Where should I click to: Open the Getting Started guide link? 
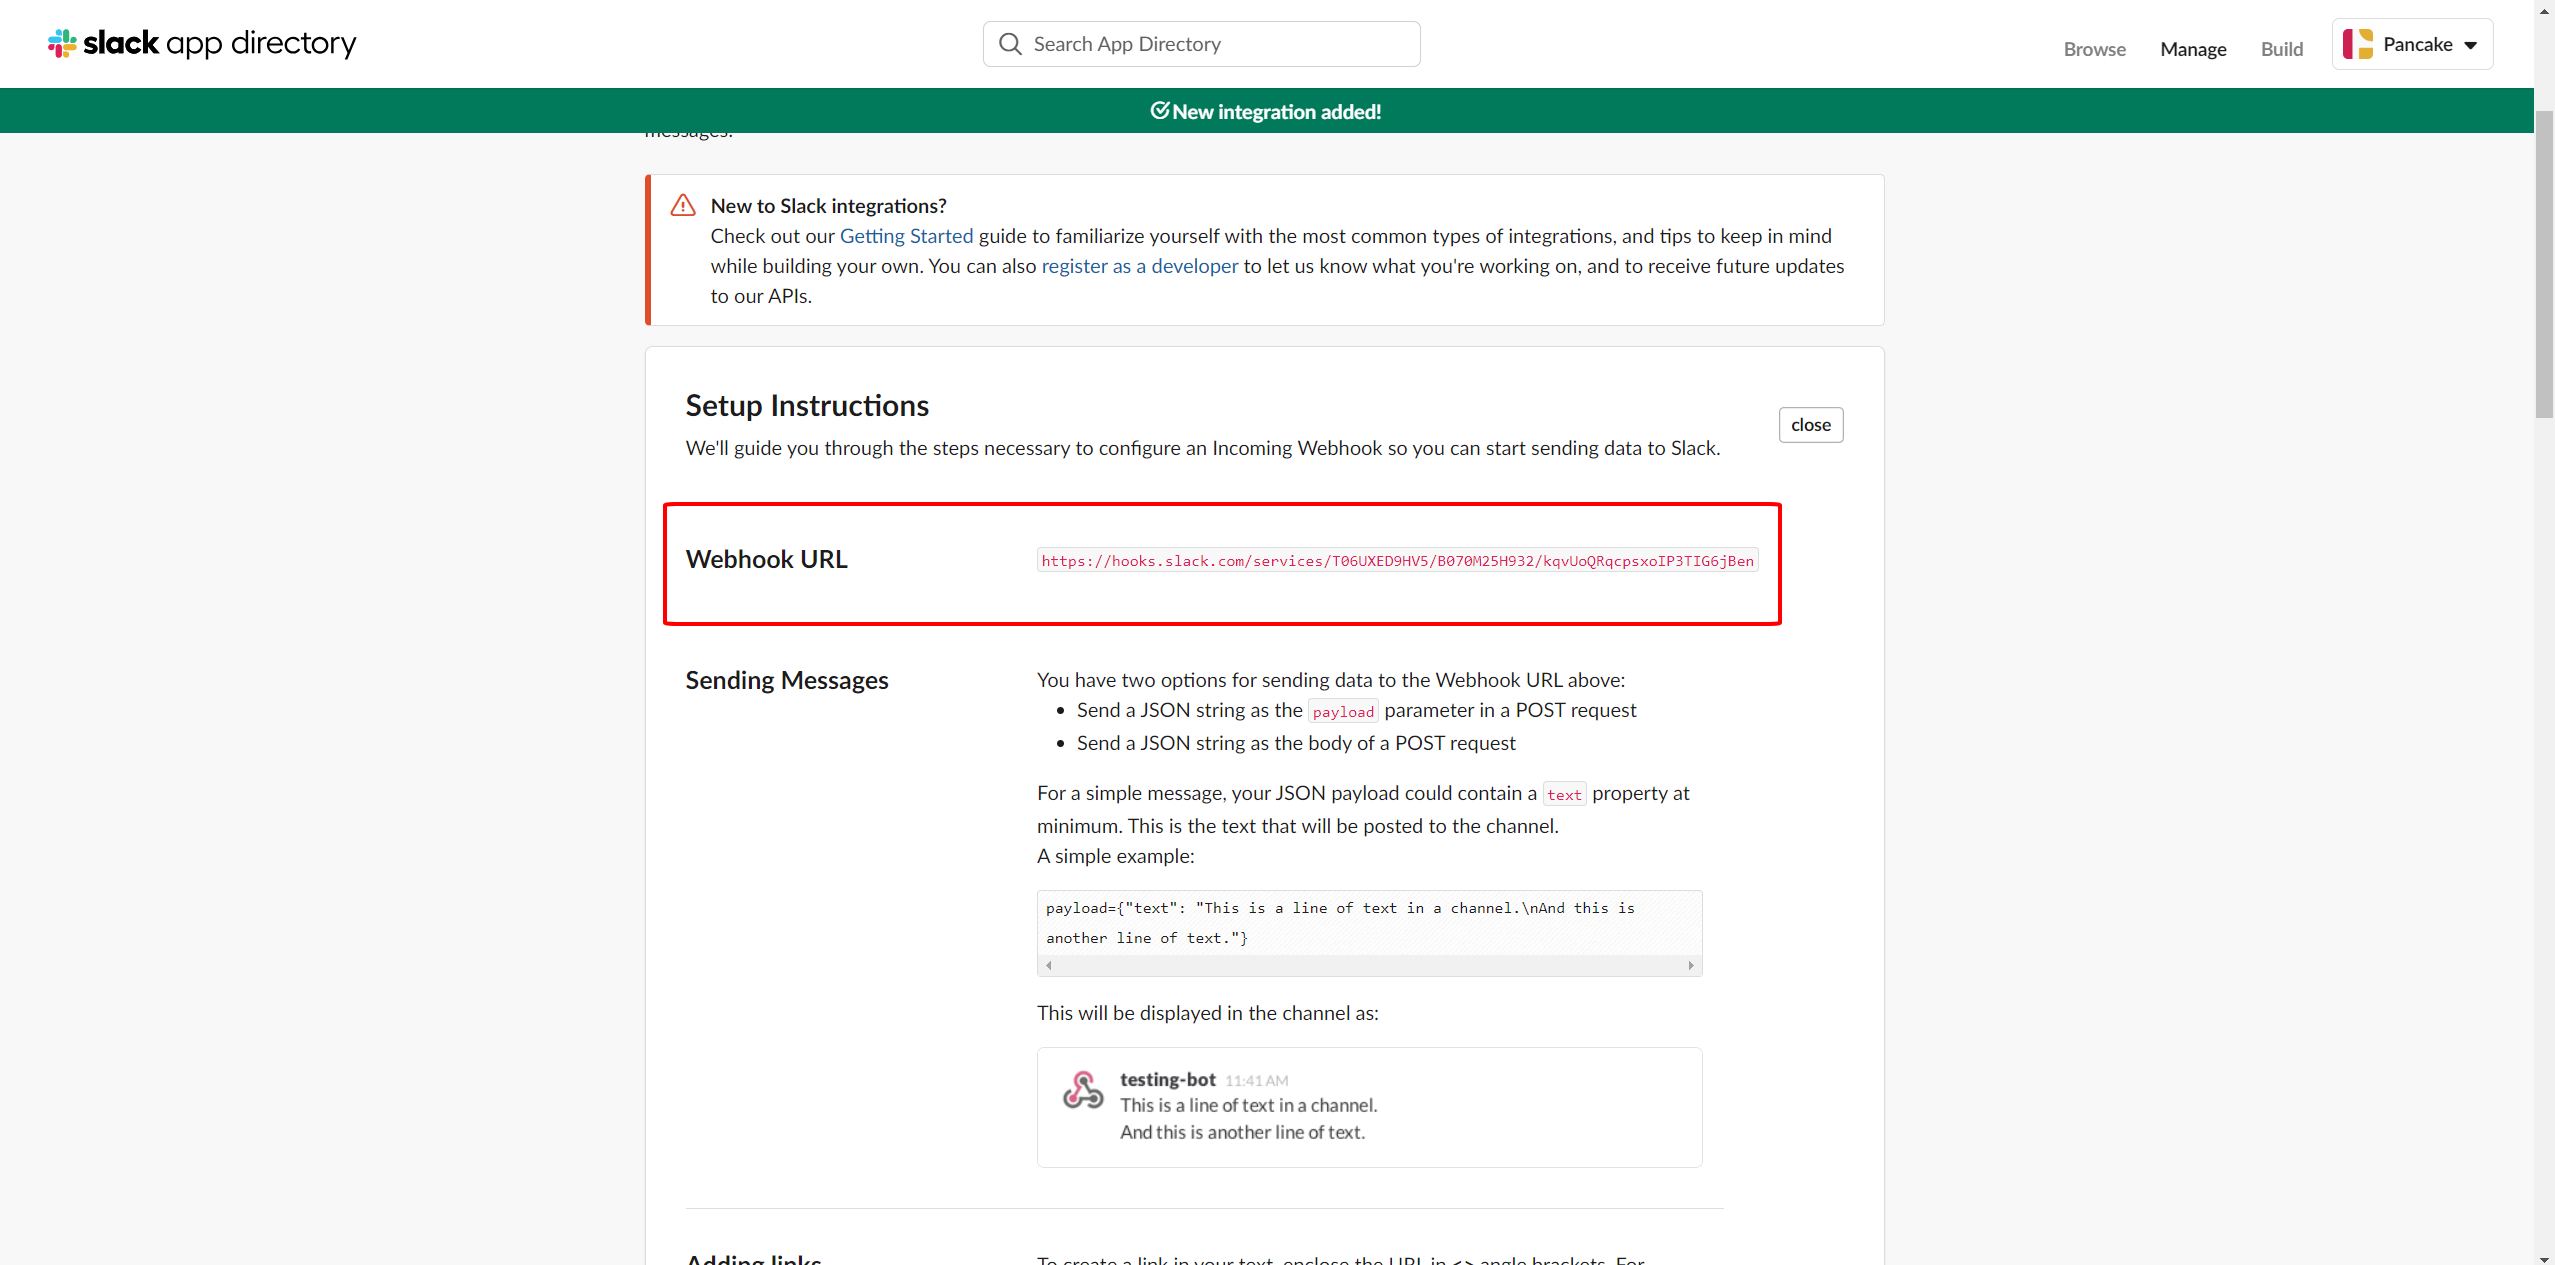coord(906,236)
